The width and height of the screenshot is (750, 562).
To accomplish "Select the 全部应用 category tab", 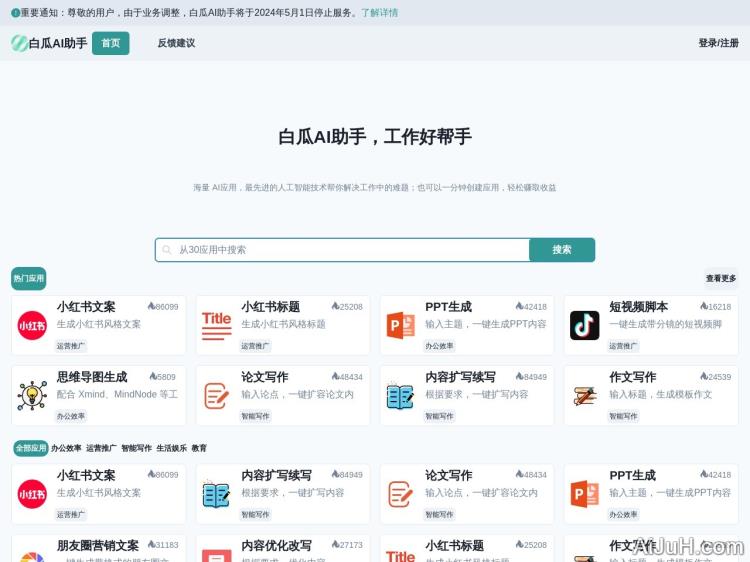I will (31, 448).
